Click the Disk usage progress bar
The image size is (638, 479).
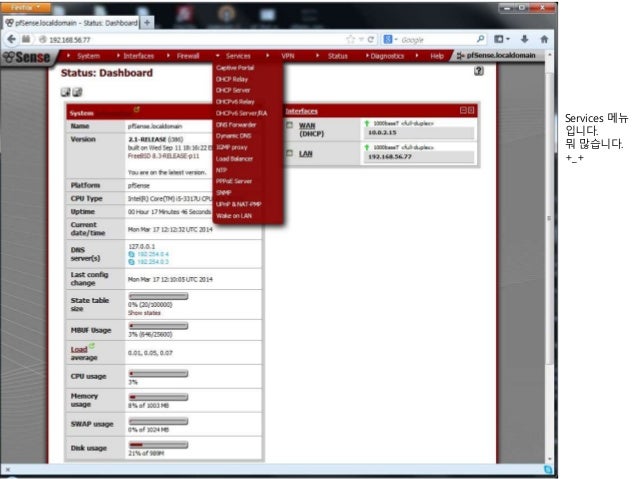158,445
